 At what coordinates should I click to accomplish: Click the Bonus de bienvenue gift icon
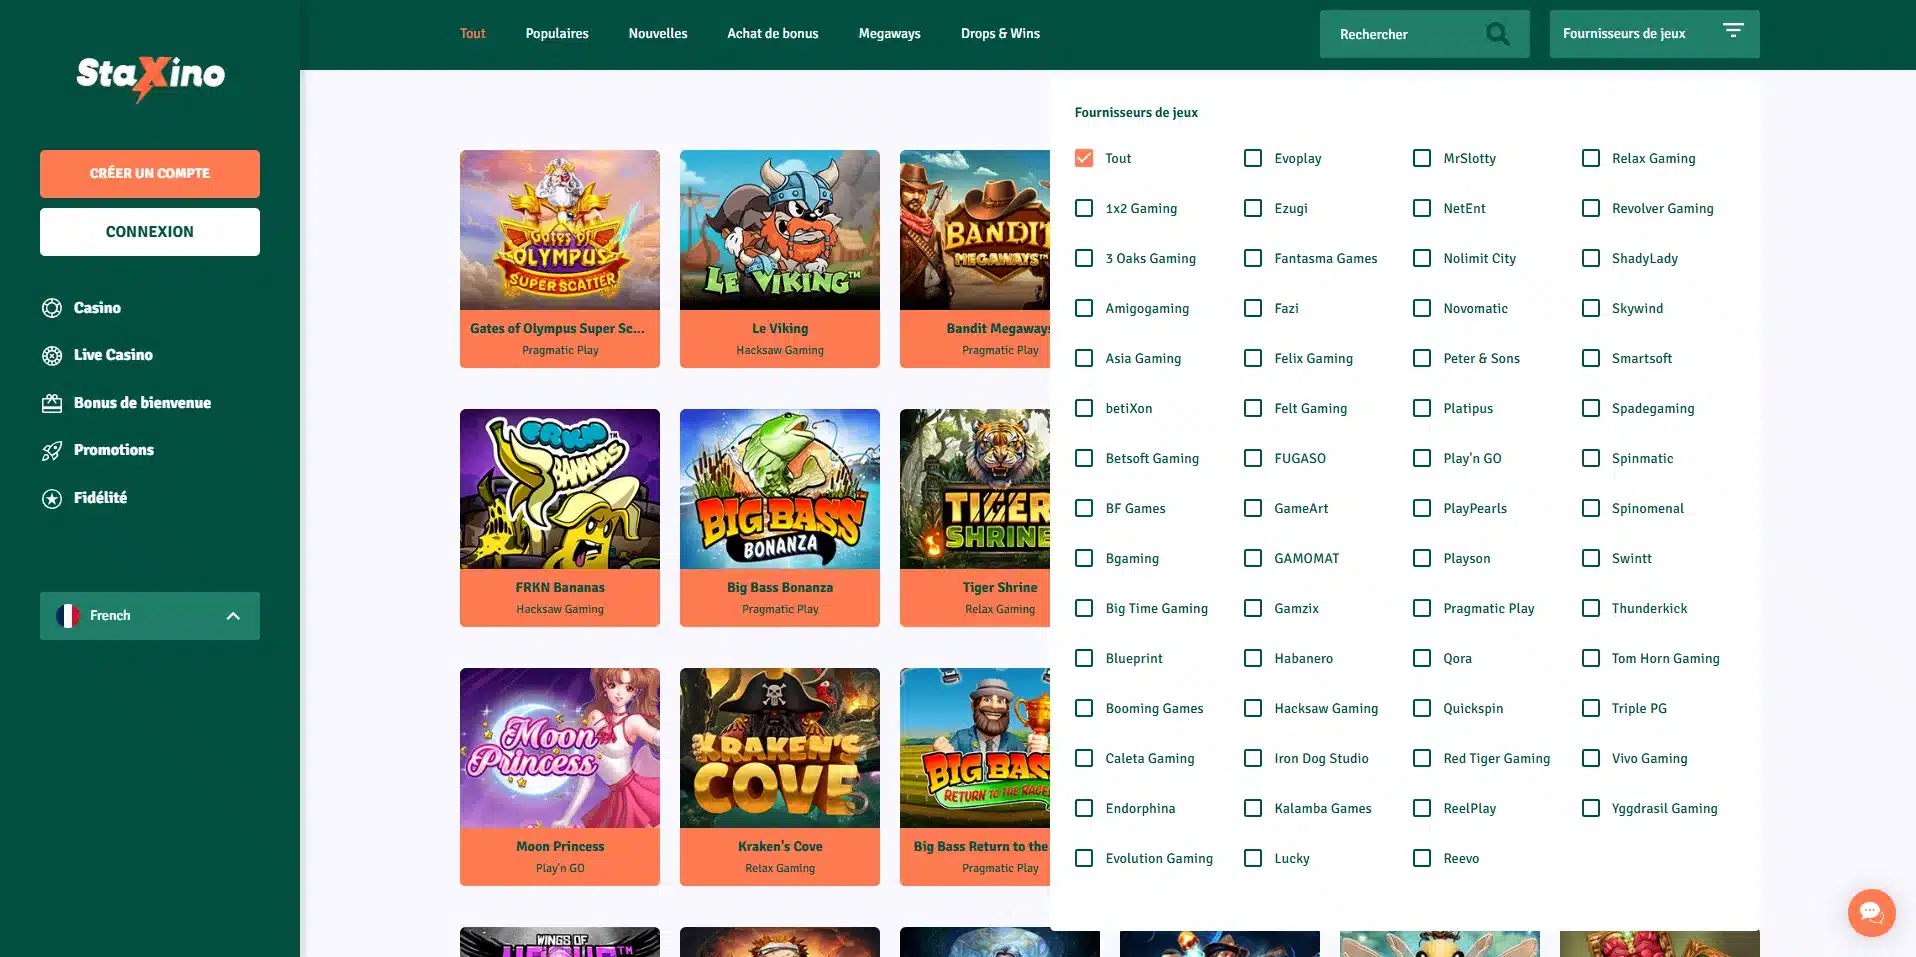52,403
